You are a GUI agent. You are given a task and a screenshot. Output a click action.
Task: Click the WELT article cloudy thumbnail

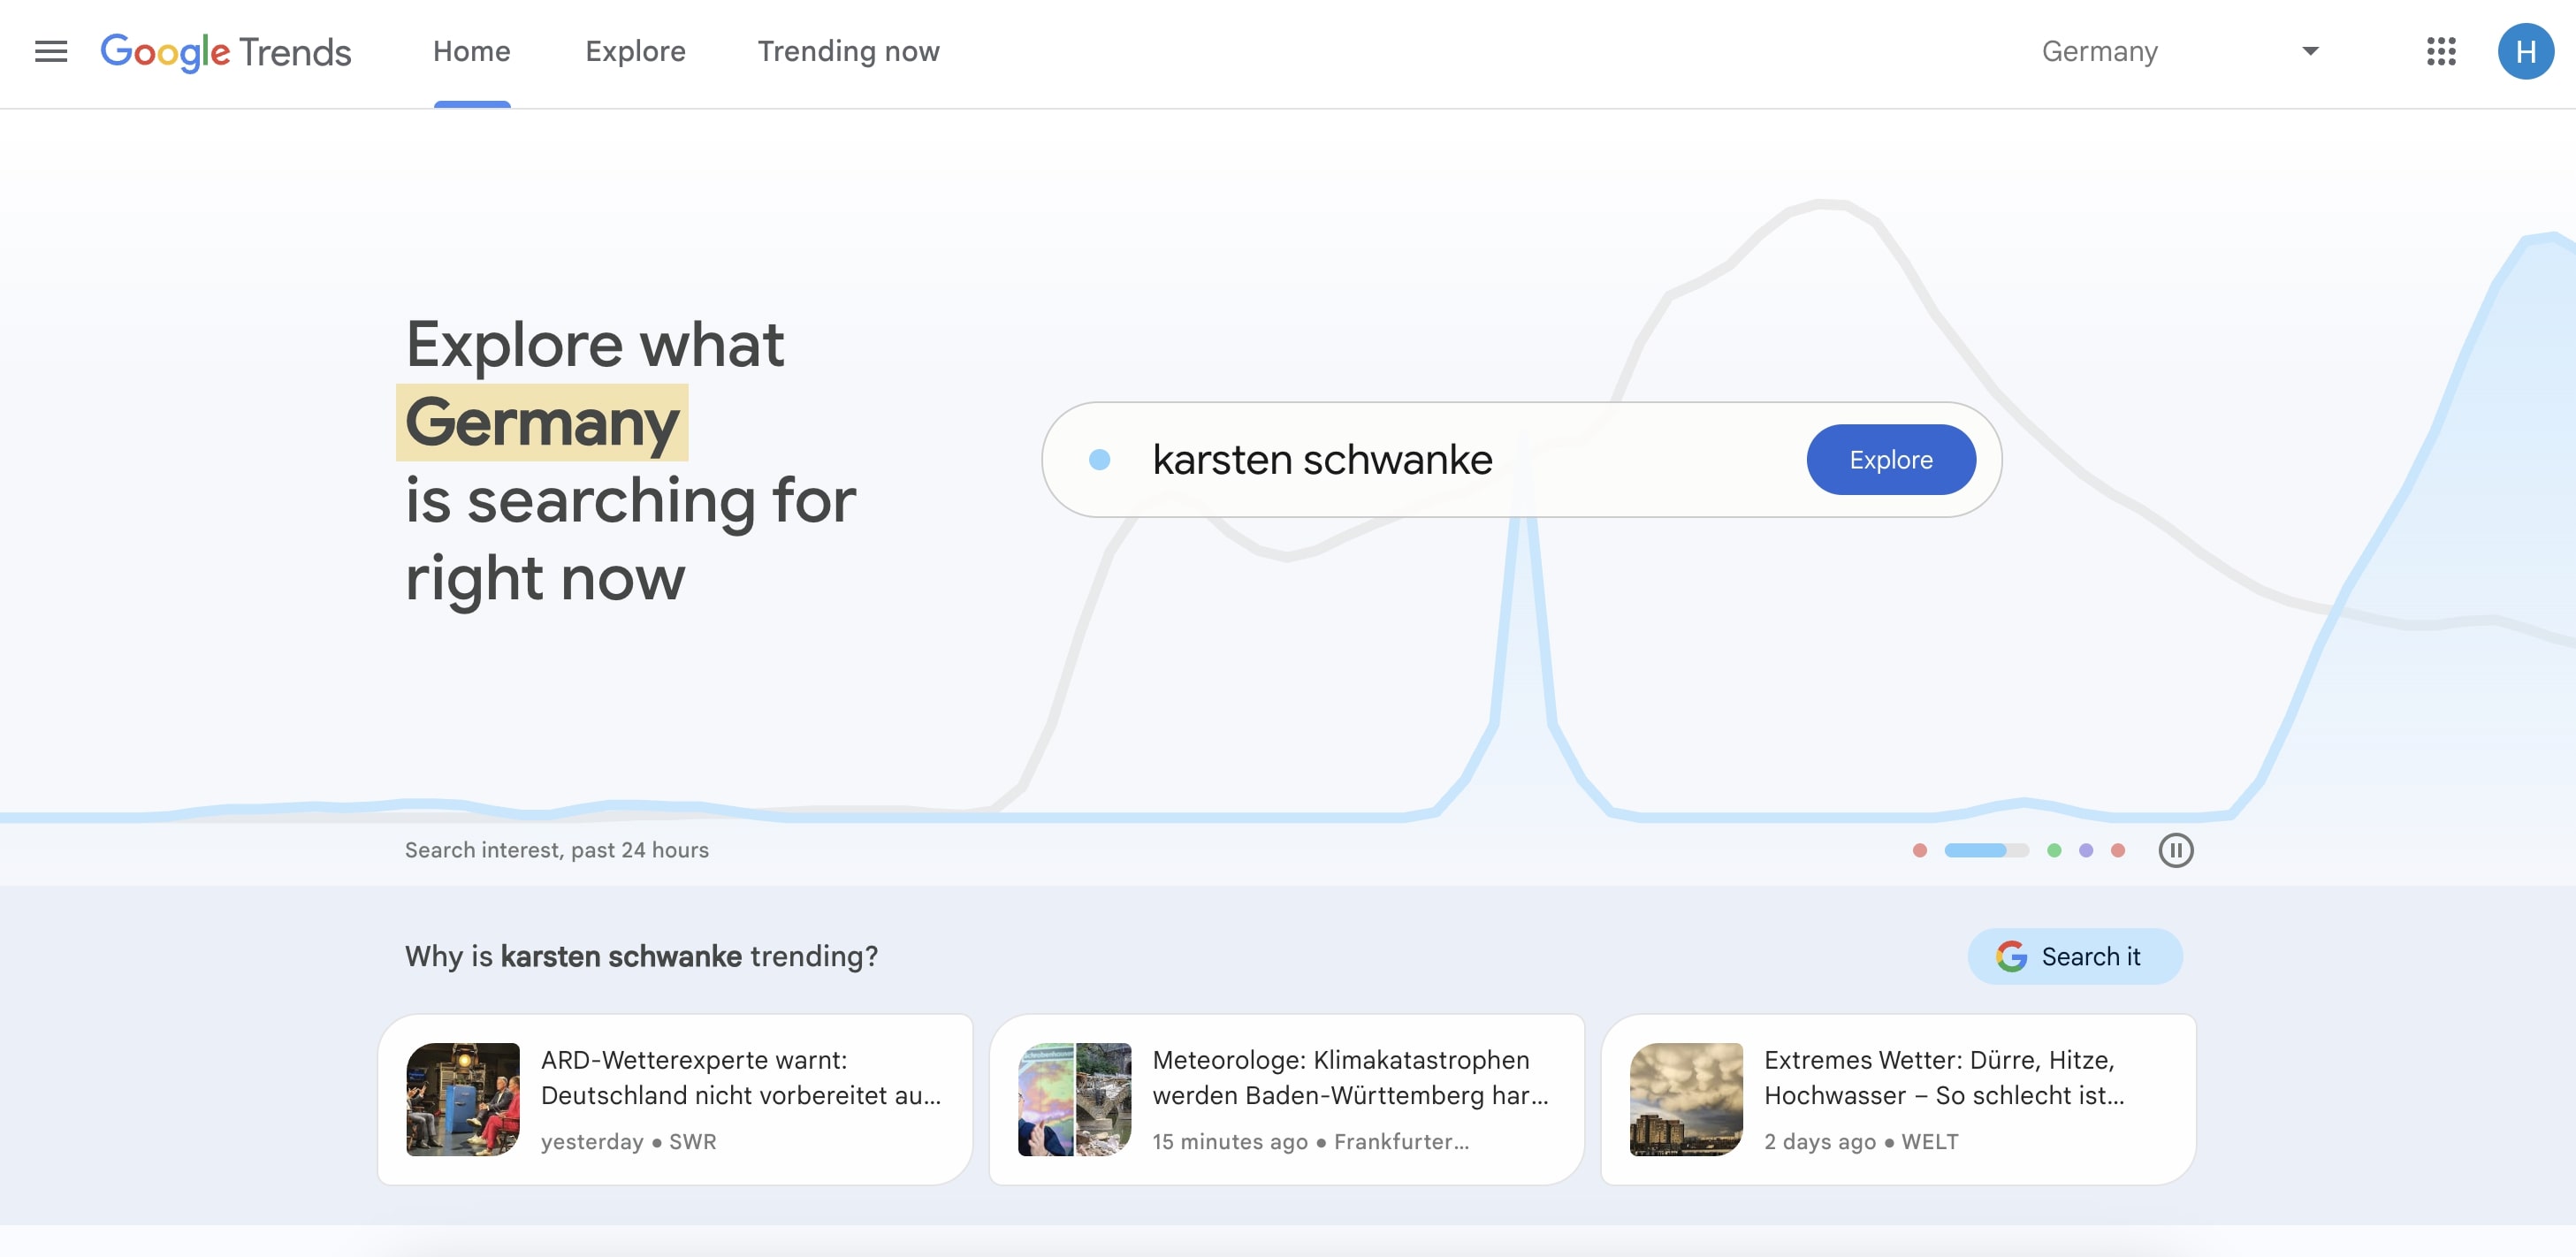point(1686,1099)
